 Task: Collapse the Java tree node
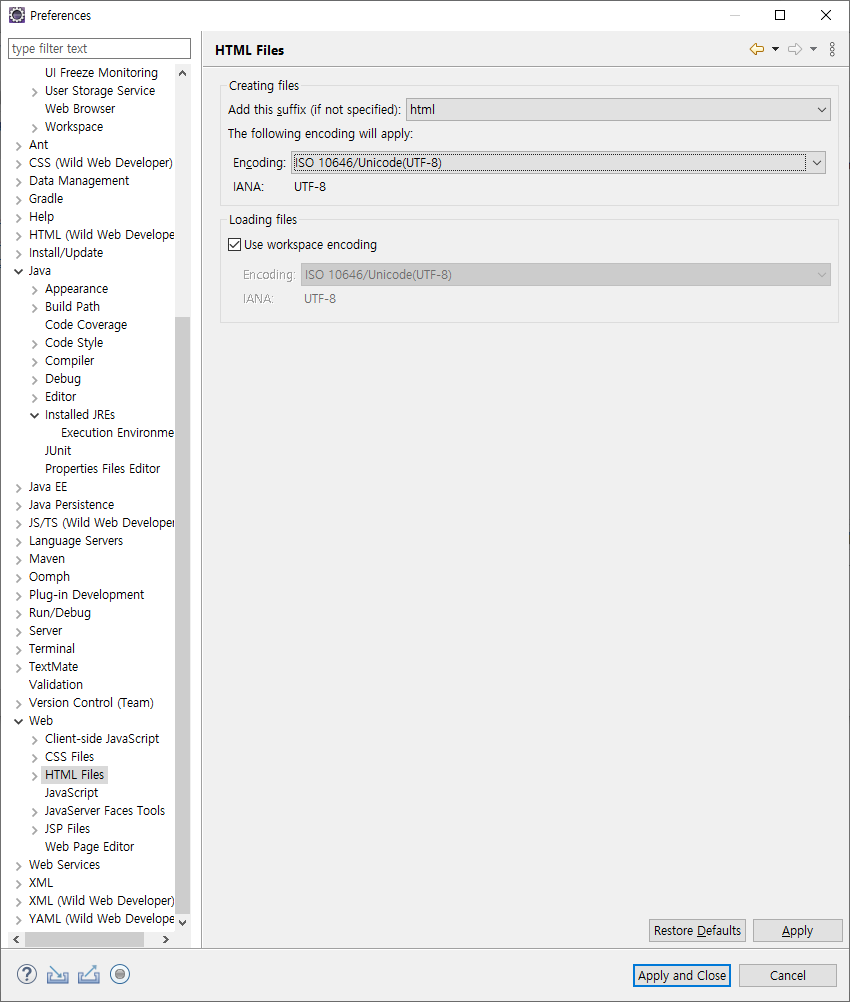(19, 271)
